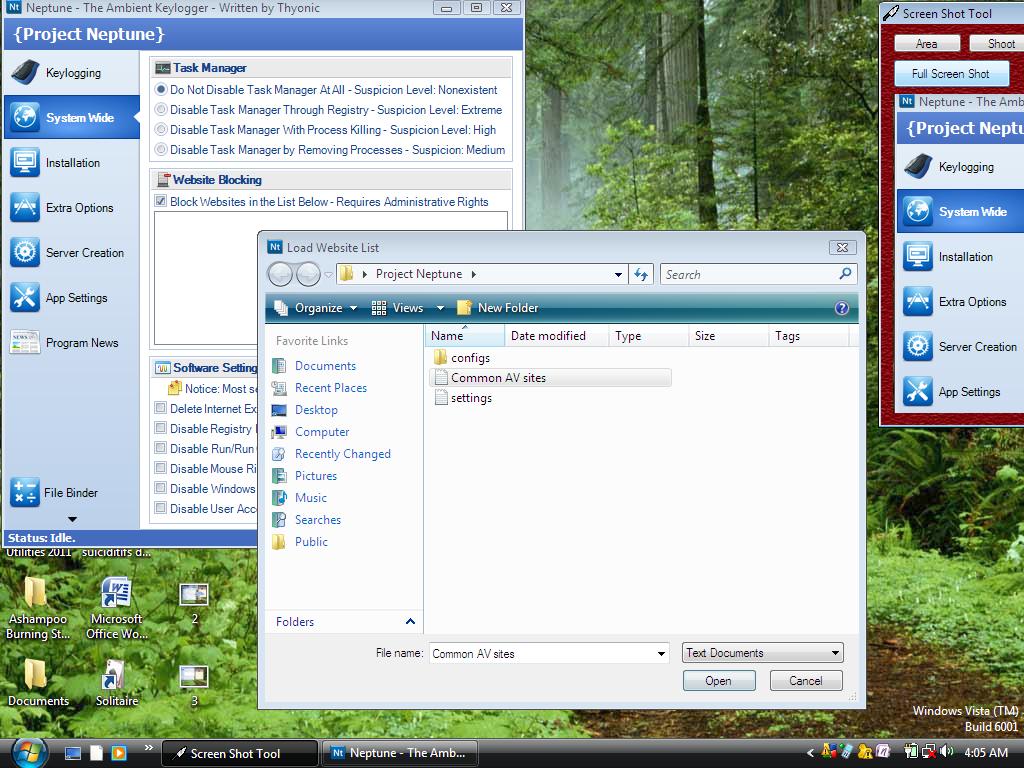The width and height of the screenshot is (1024, 768).
Task: Toggle Delete Internet Explorer checkbox
Action: point(160,408)
